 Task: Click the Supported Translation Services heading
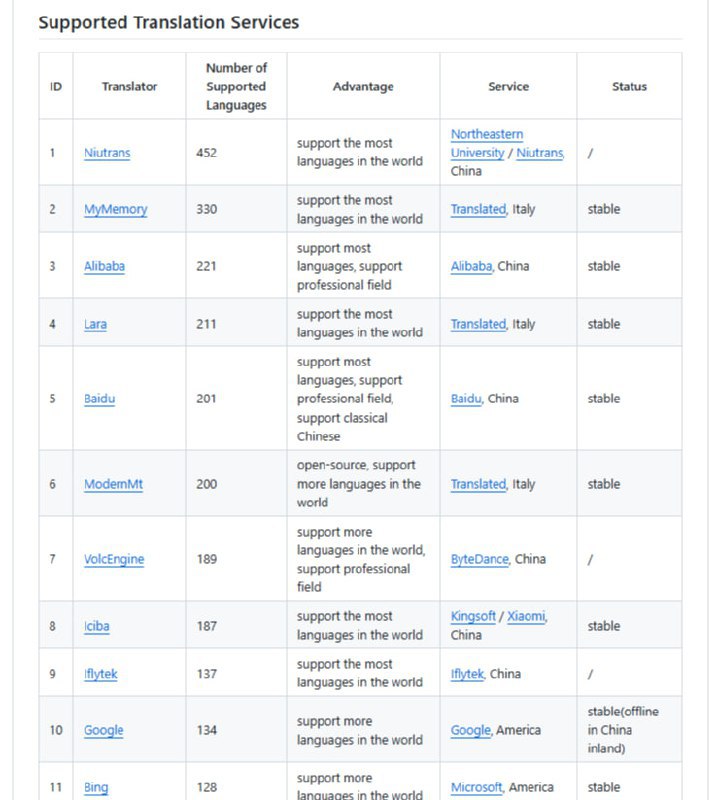168,22
